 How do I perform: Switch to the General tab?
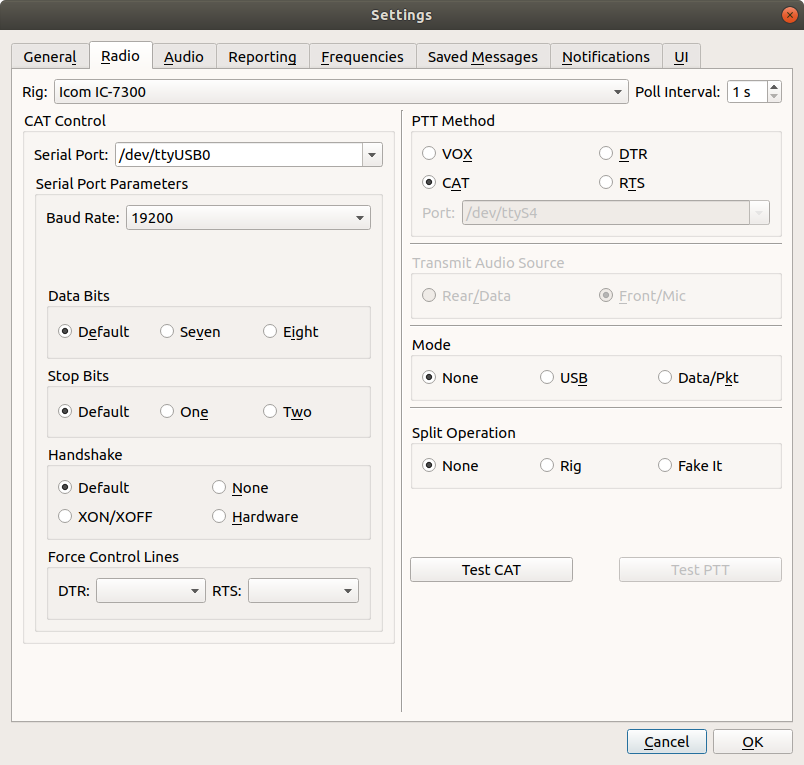tap(50, 56)
